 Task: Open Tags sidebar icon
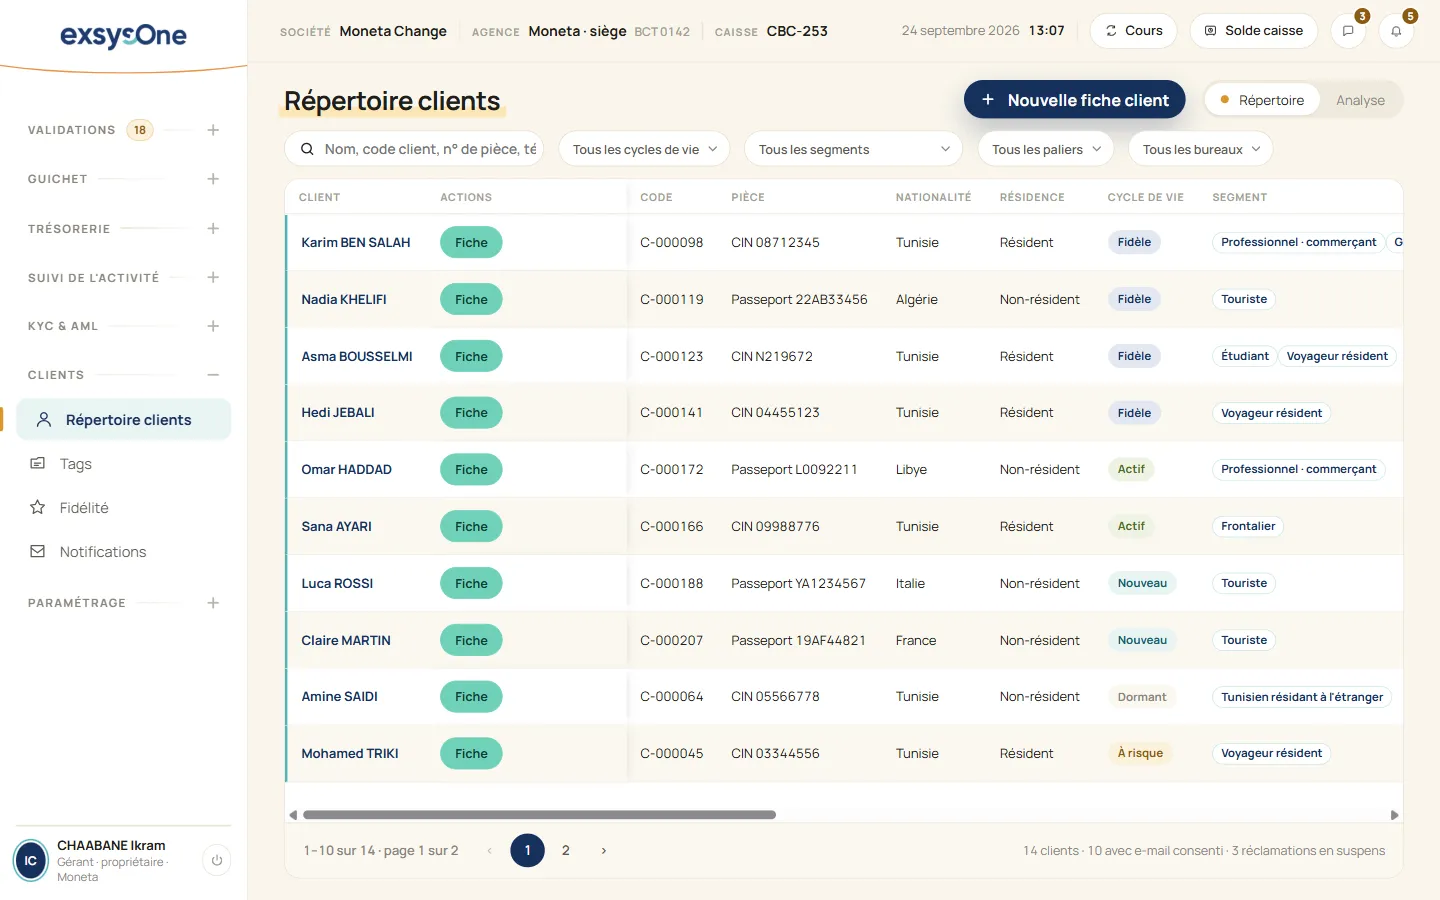38,463
